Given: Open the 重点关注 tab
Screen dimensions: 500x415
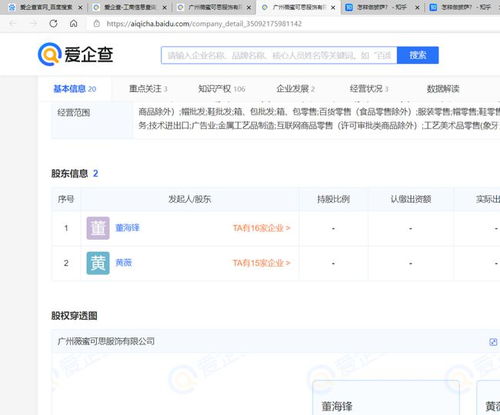Looking at the screenshot, I should (x=148, y=89).
